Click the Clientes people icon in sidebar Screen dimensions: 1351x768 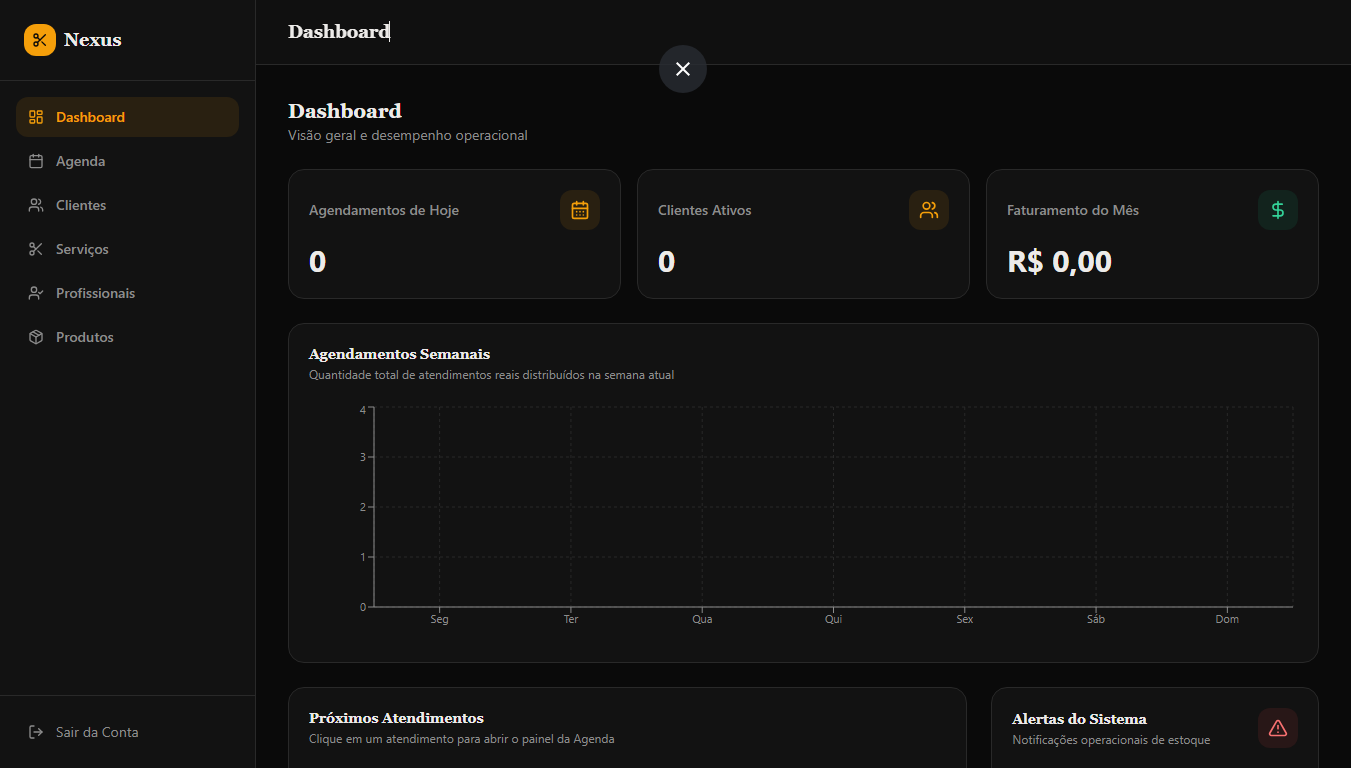click(x=36, y=205)
